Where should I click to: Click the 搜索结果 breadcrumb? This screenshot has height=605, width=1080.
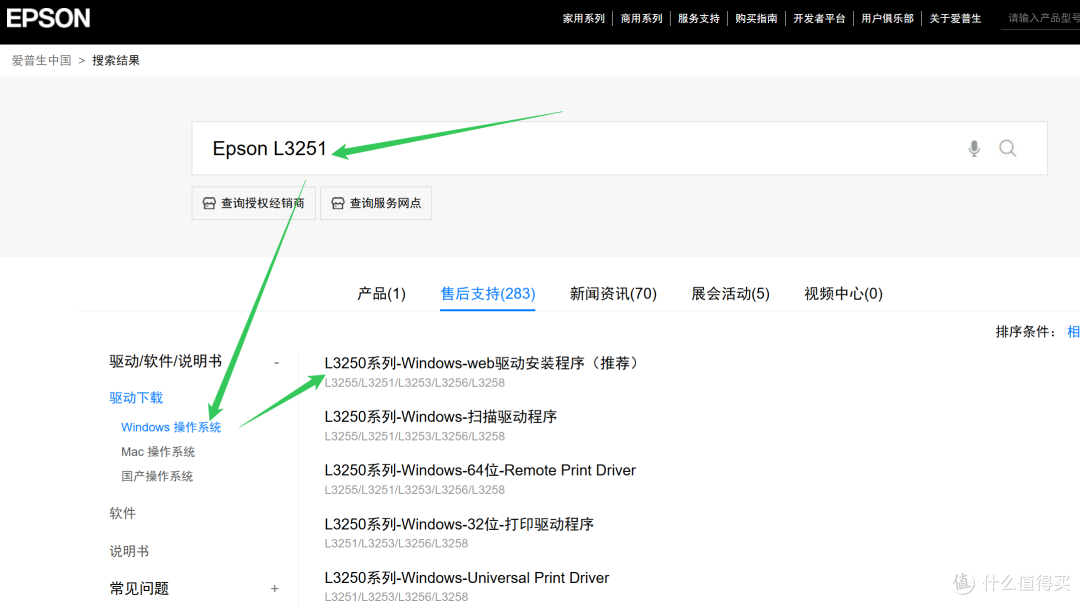tap(116, 61)
